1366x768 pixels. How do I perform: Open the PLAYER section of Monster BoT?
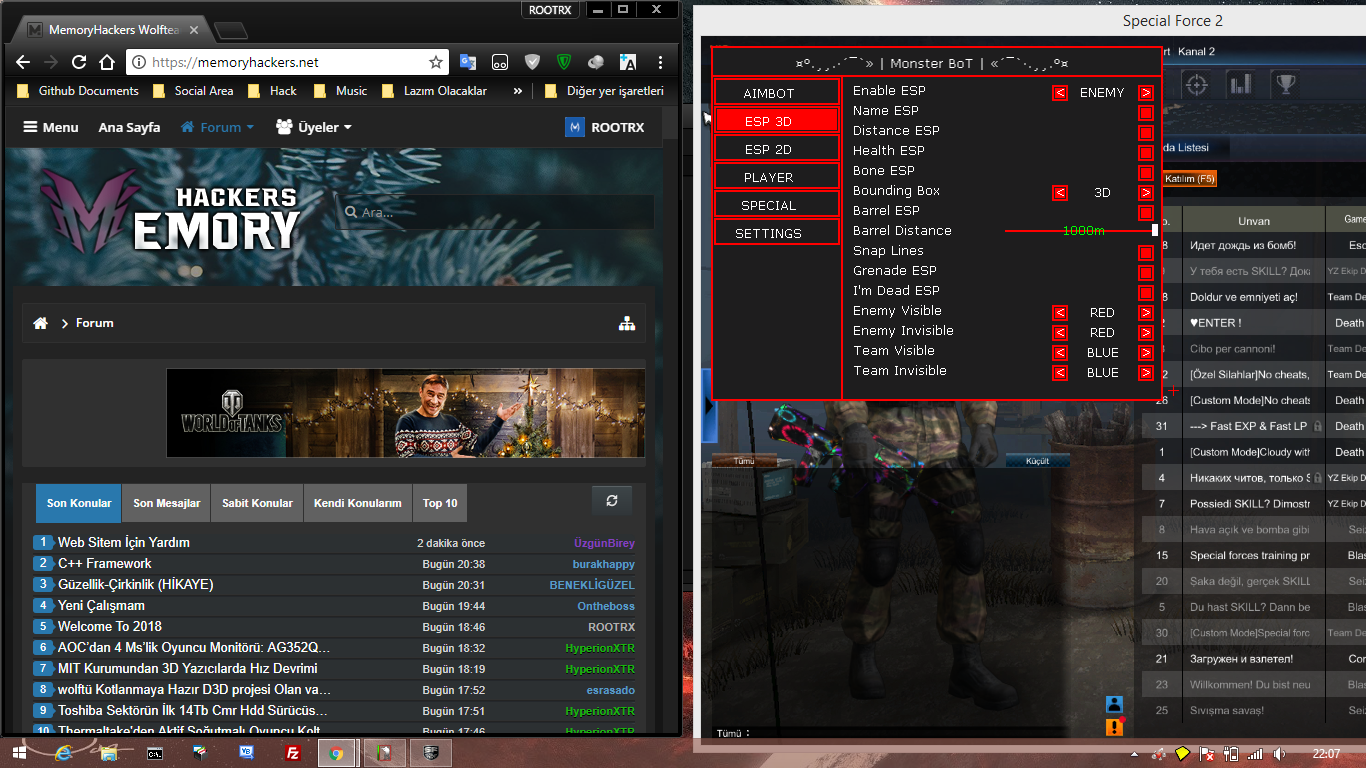pyautogui.click(x=777, y=176)
